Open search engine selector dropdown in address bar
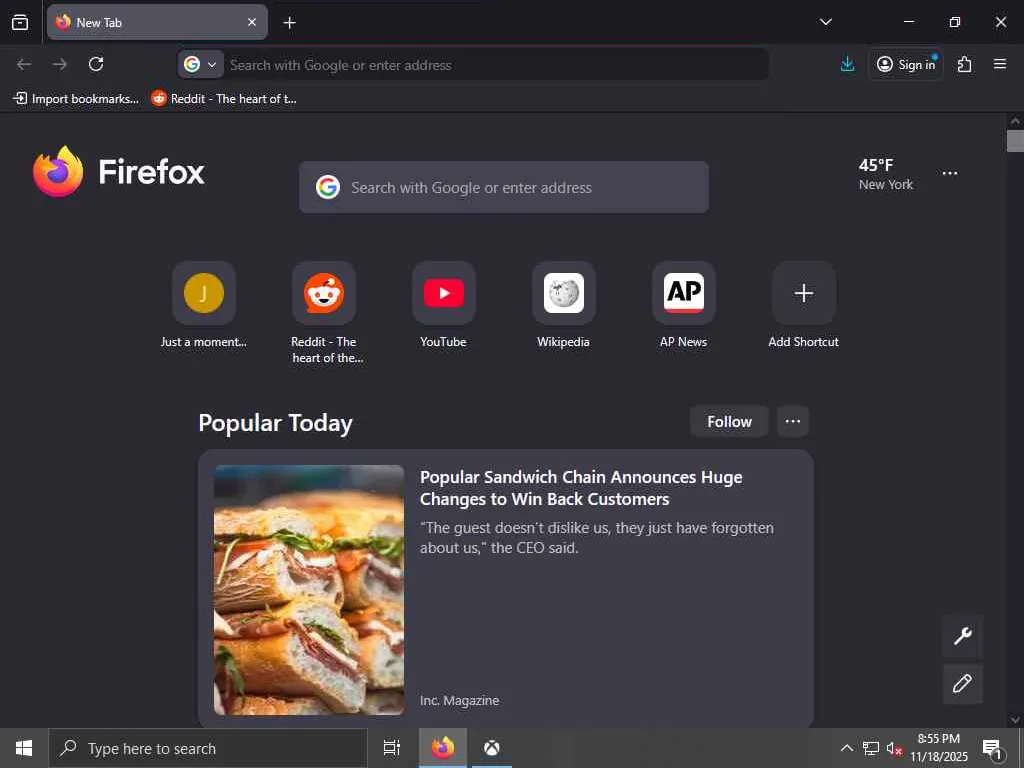Image resolution: width=1024 pixels, height=768 pixels. 200,65
